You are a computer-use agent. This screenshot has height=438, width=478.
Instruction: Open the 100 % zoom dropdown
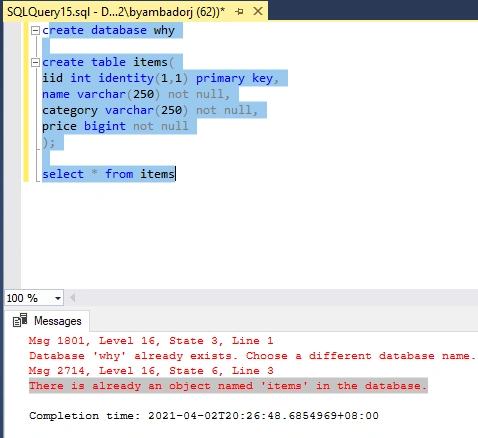(58, 298)
